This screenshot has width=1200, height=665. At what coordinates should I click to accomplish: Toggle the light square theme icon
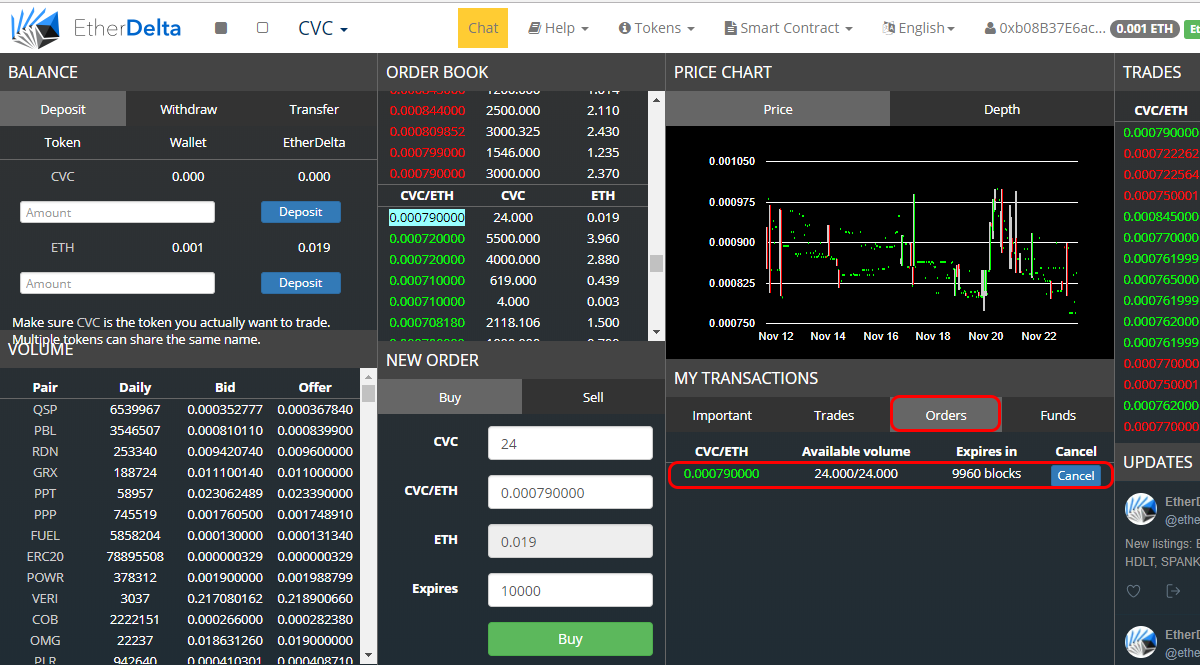click(x=262, y=28)
